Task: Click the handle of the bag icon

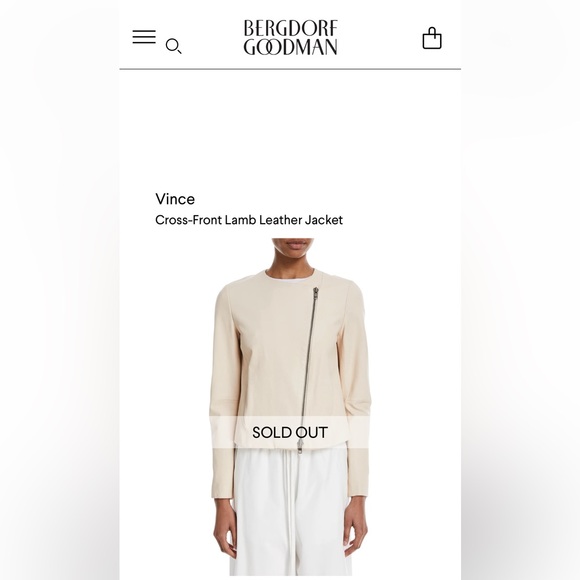Action: pos(432,30)
